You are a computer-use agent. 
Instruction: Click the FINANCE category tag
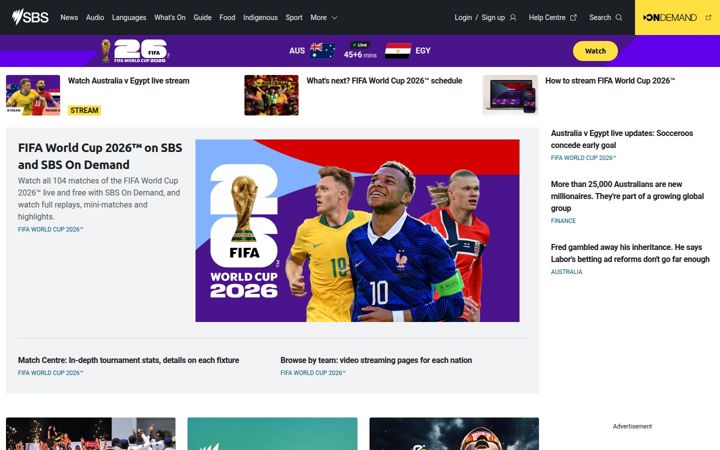click(563, 221)
